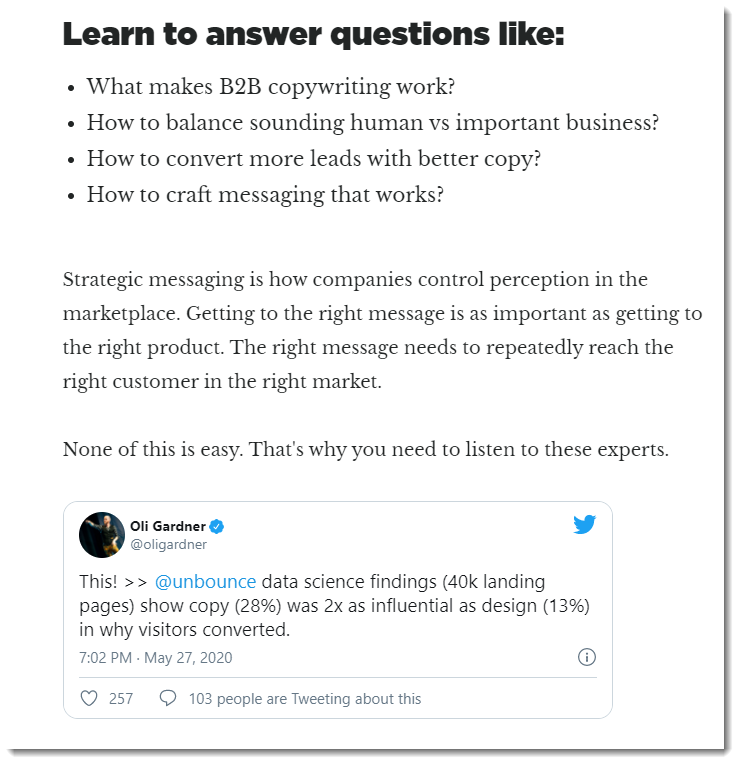Click the tweet body text about landing pages
Screen dimensions: 739x764
tap(334, 606)
